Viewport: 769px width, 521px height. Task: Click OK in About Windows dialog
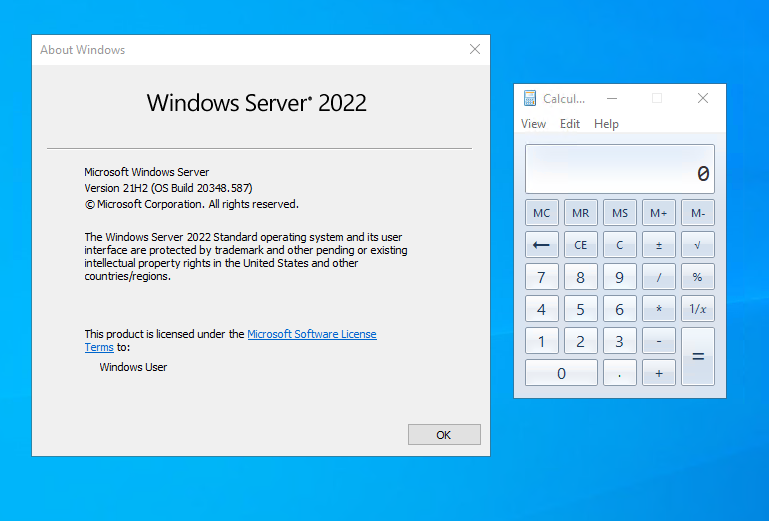pyautogui.click(x=444, y=435)
